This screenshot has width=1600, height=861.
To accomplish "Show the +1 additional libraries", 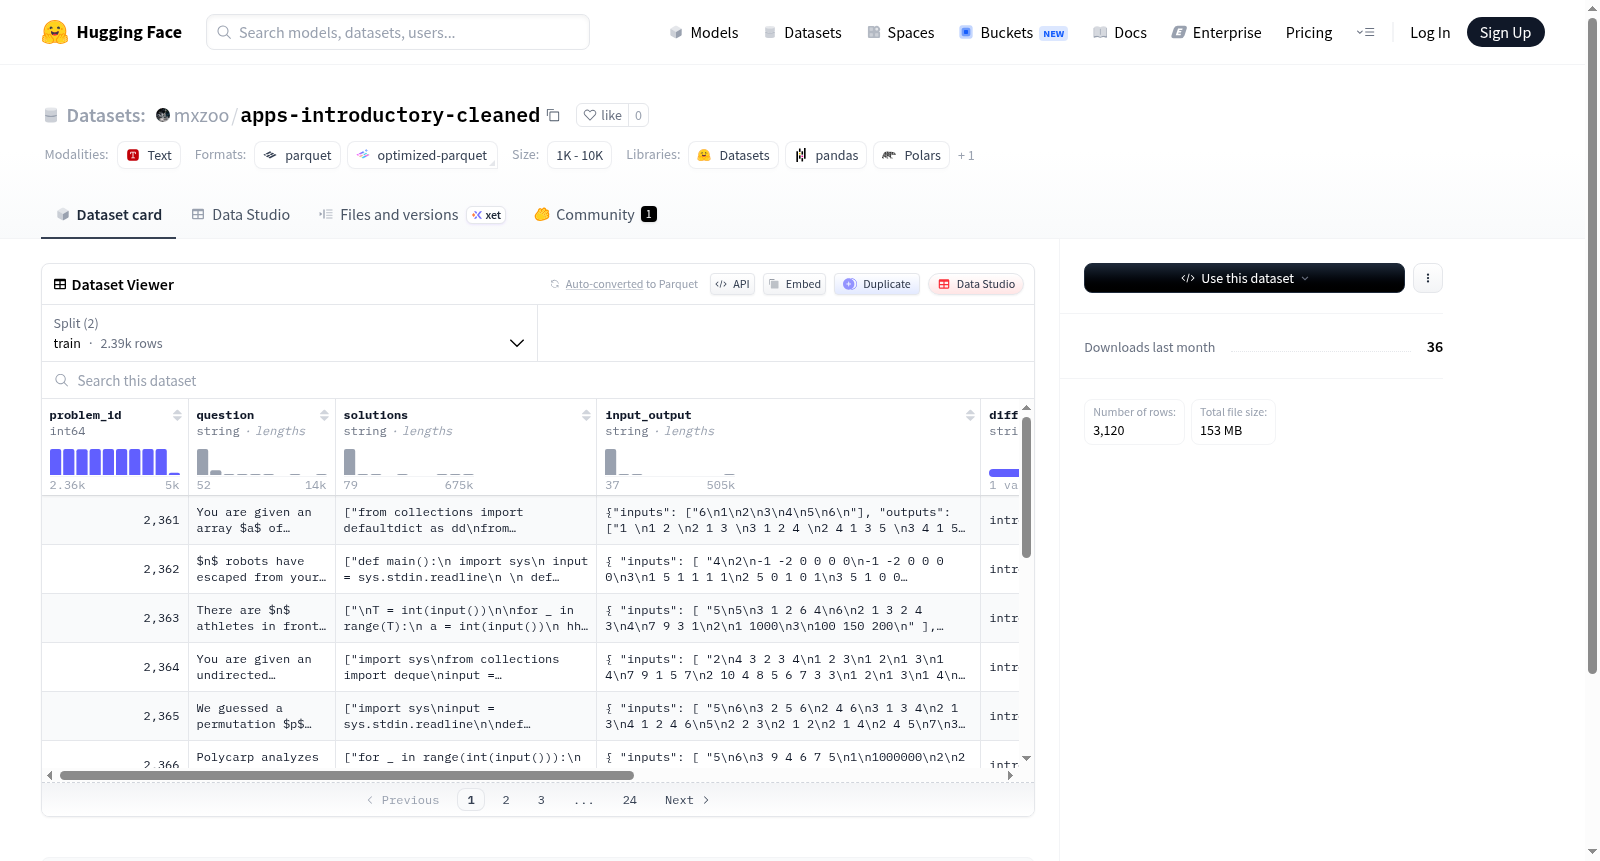I will [966, 155].
